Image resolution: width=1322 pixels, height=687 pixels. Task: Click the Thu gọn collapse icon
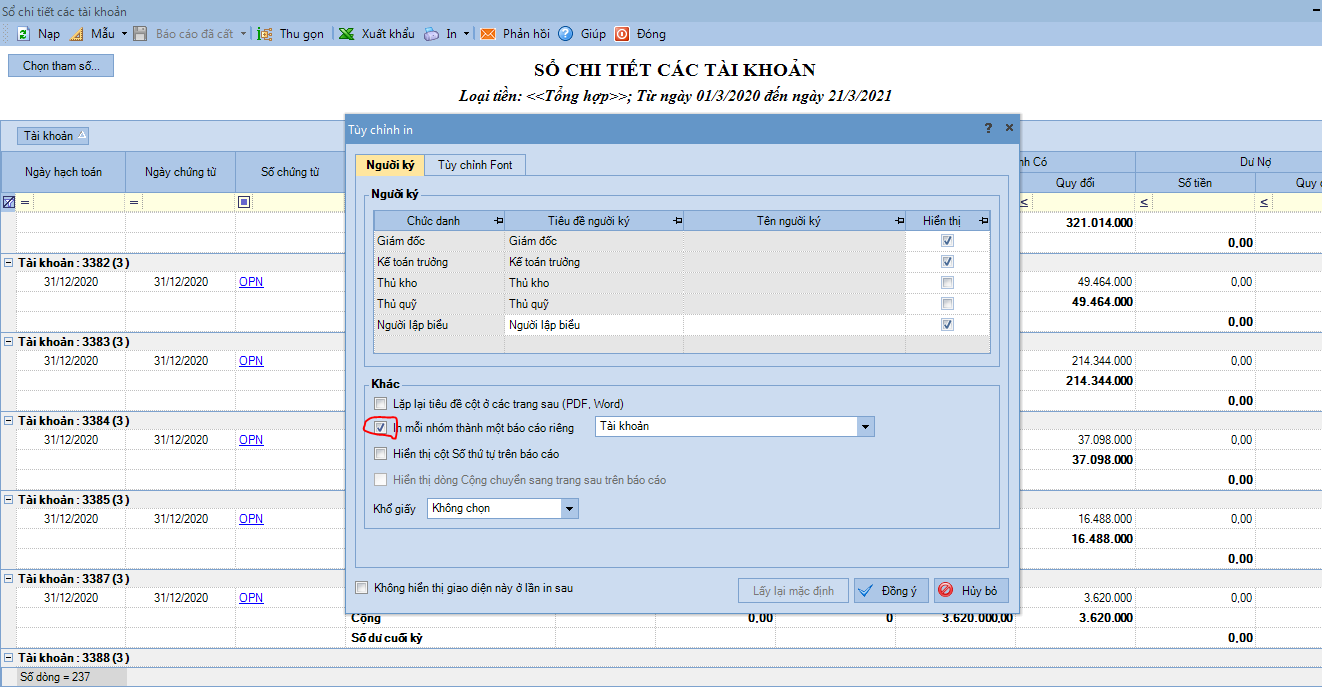[265, 34]
